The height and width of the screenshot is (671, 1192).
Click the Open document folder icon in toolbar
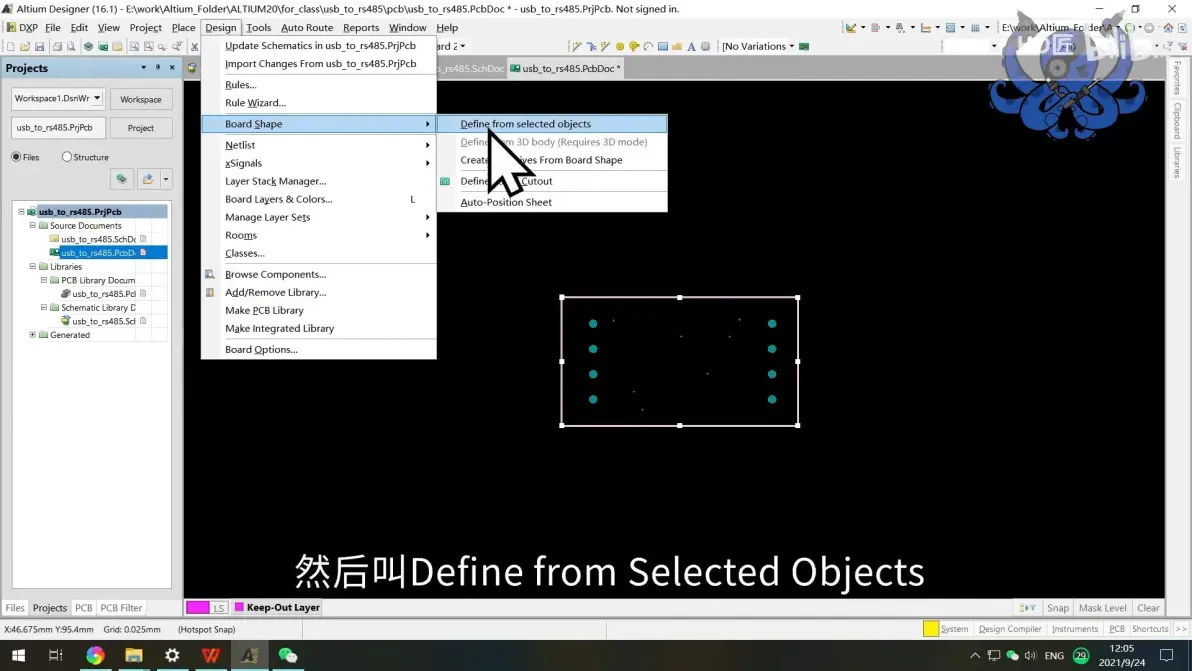click(x=25, y=46)
